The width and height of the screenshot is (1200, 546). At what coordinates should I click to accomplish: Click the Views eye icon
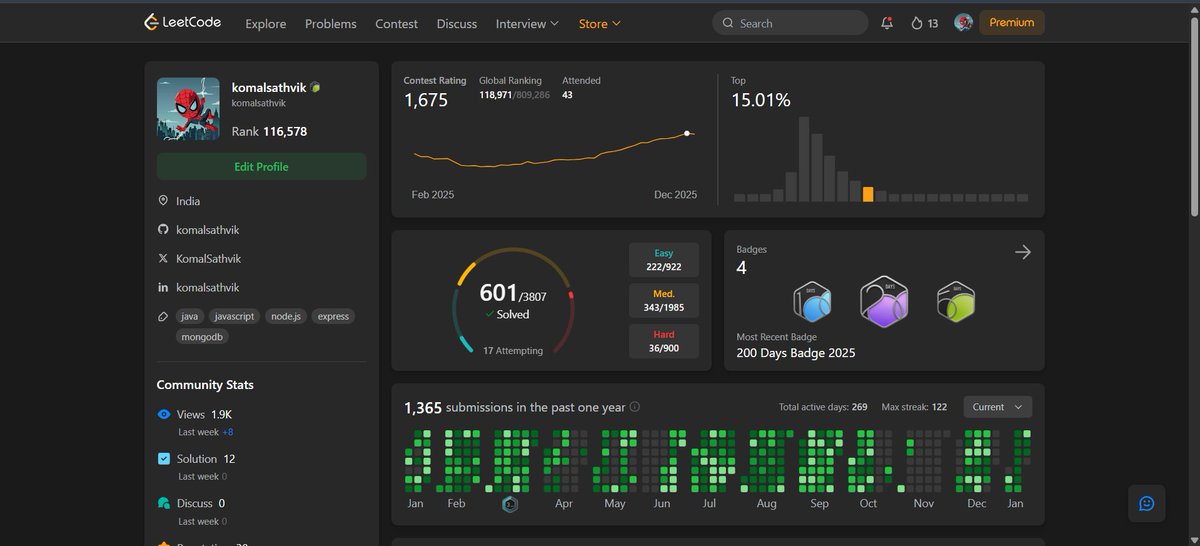tap(164, 414)
